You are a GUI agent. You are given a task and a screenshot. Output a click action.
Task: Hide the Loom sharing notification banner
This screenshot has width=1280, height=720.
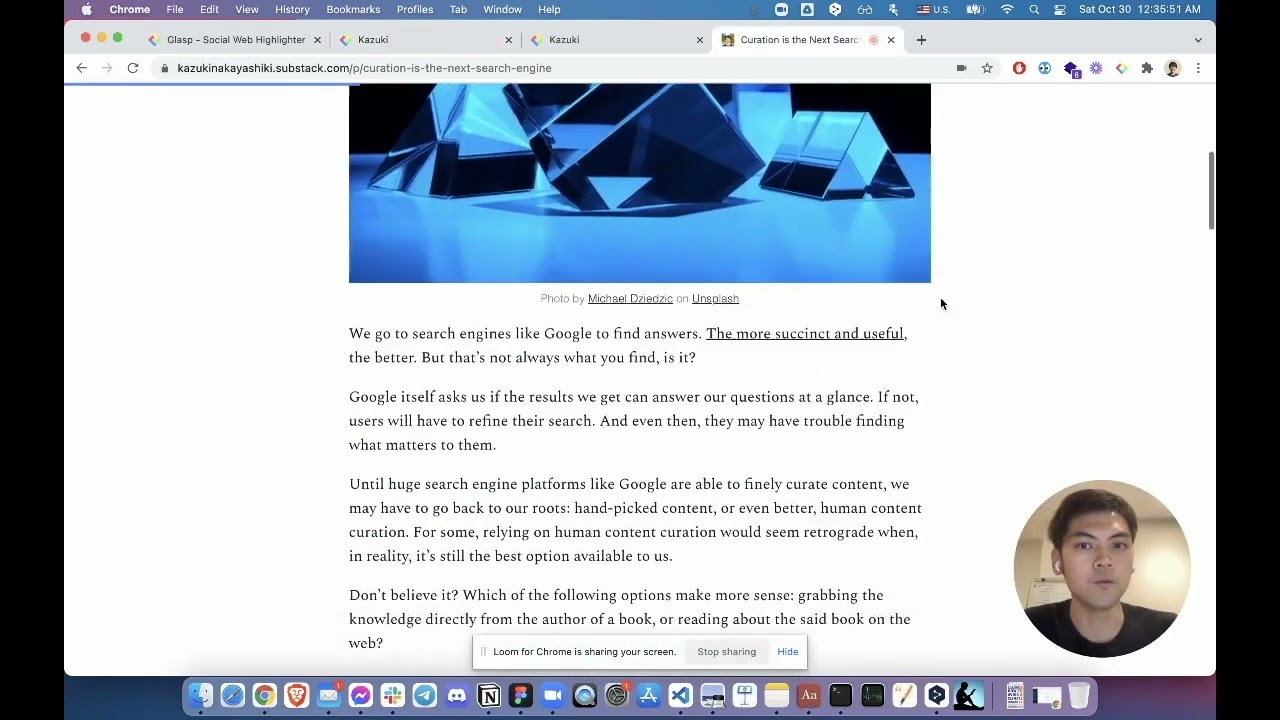click(x=787, y=651)
